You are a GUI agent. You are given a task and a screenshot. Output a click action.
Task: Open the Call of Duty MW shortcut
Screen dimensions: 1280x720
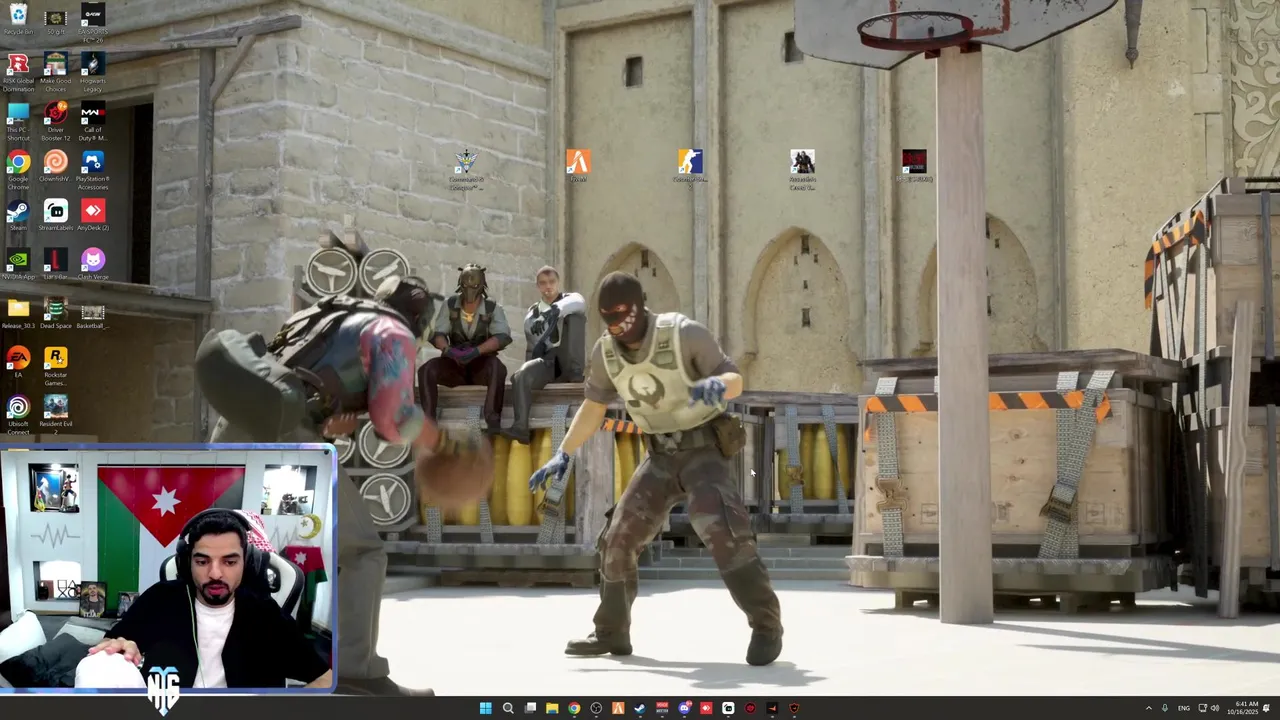92,121
